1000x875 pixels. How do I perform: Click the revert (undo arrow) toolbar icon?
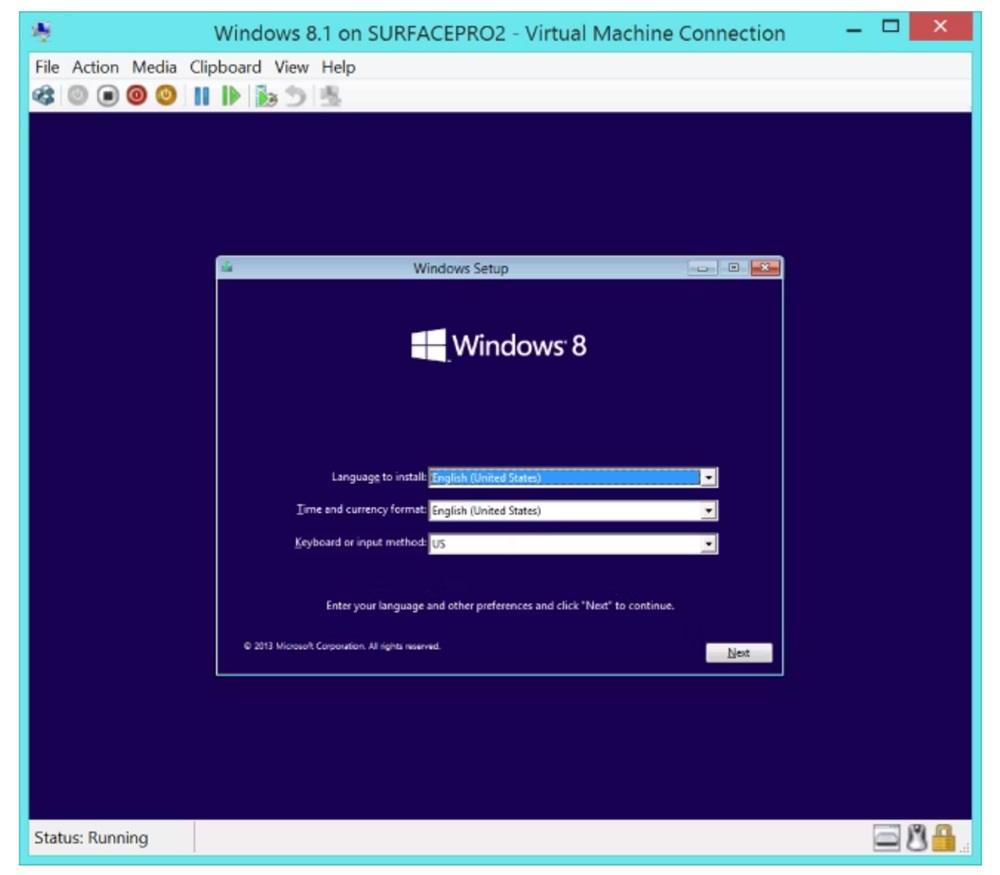point(296,96)
